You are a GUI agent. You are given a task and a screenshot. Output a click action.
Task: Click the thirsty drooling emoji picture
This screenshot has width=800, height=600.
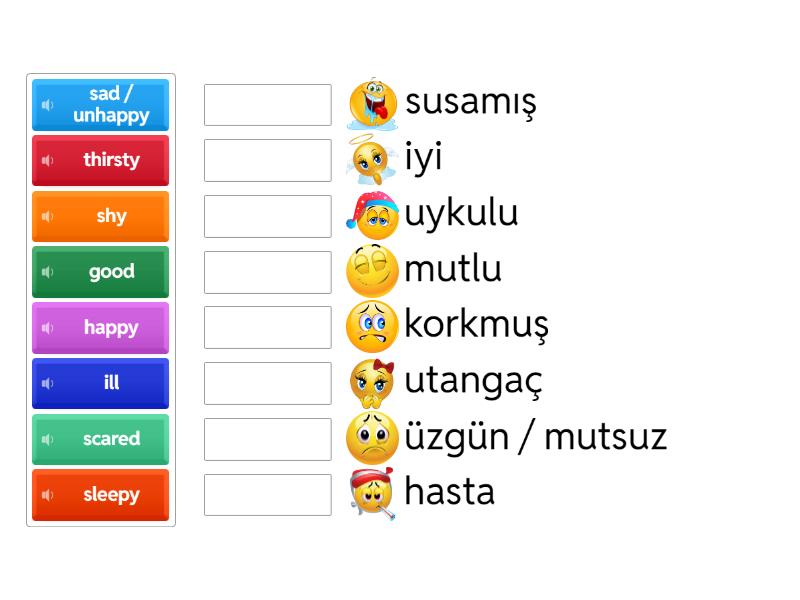372,103
